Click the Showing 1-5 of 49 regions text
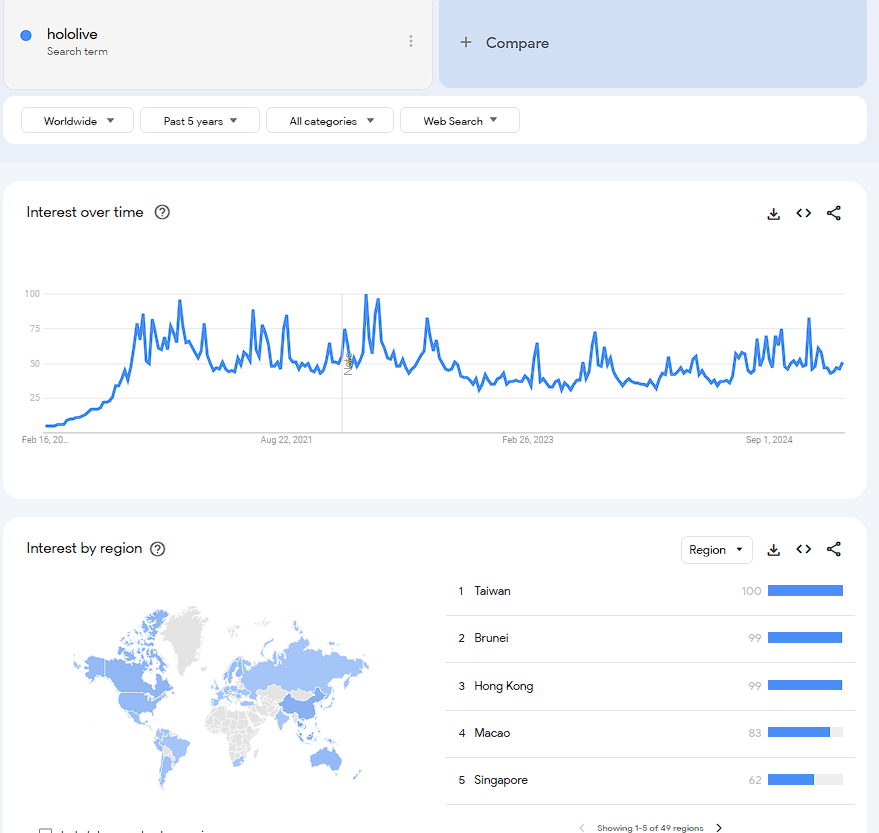This screenshot has width=879, height=833. pos(650,828)
